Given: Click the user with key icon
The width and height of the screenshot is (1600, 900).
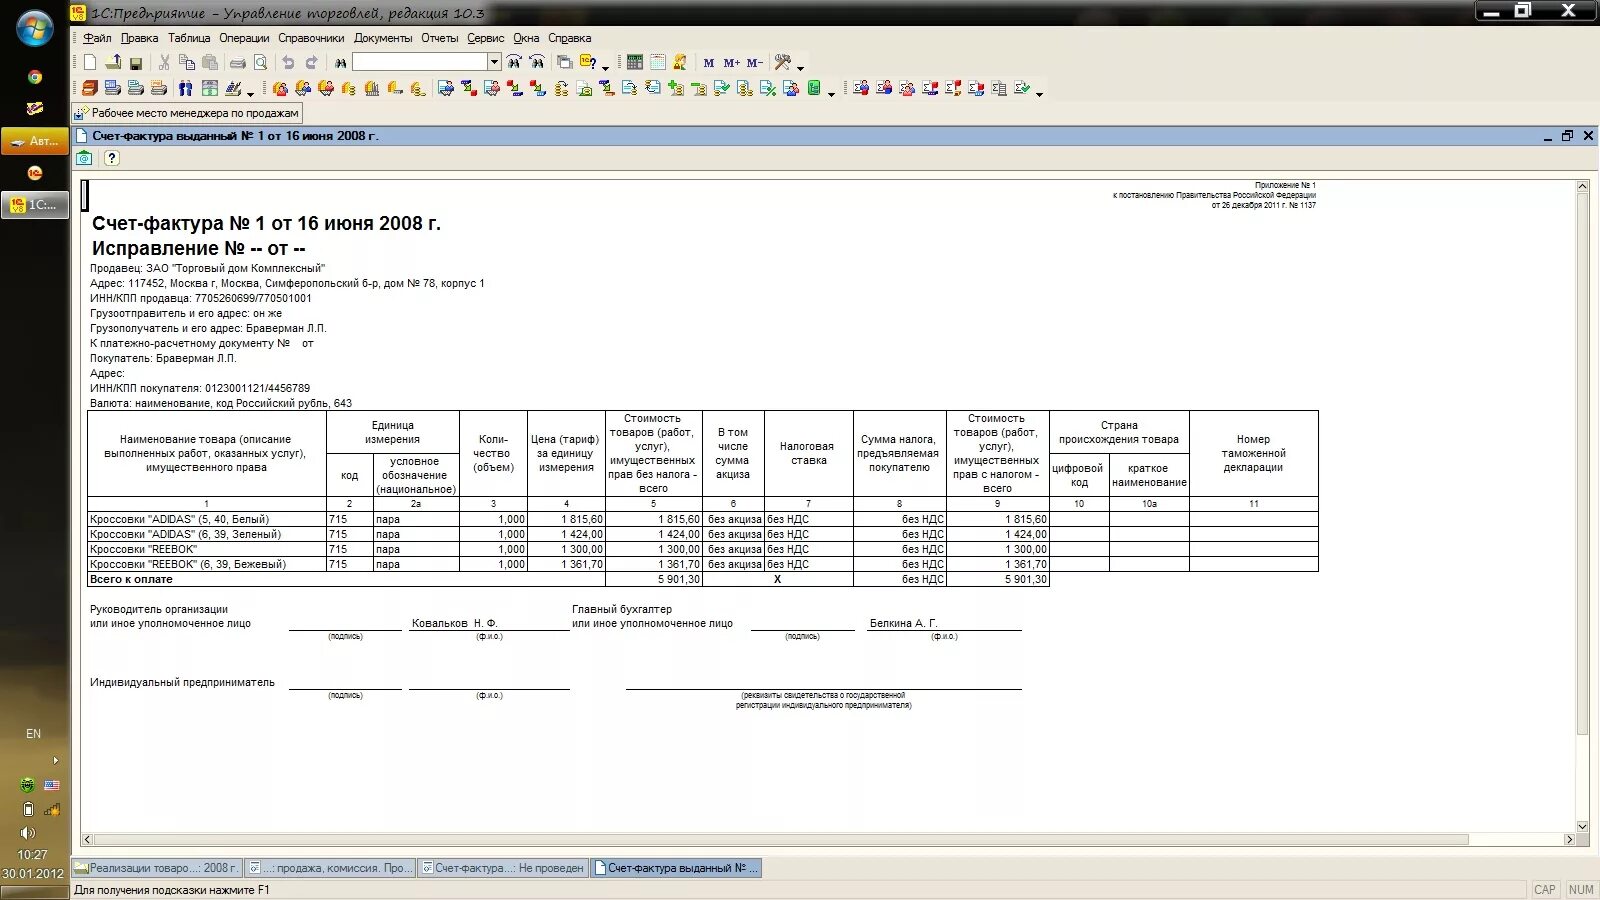Looking at the screenshot, I should coord(681,63).
